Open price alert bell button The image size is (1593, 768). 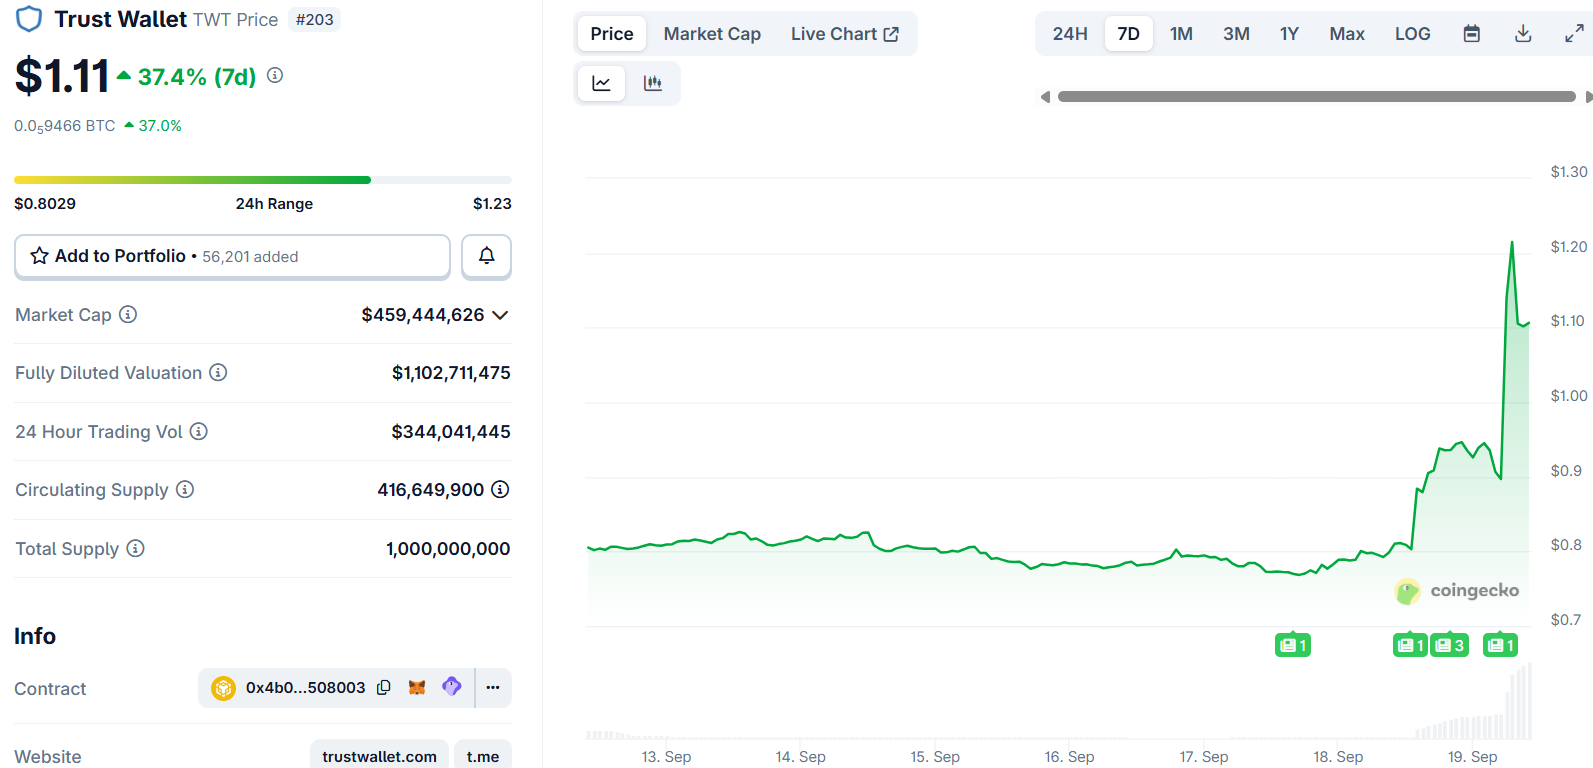pyautogui.click(x=486, y=256)
